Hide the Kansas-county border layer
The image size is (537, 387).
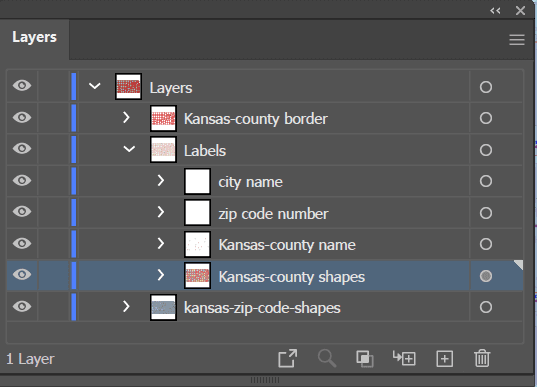point(22,117)
